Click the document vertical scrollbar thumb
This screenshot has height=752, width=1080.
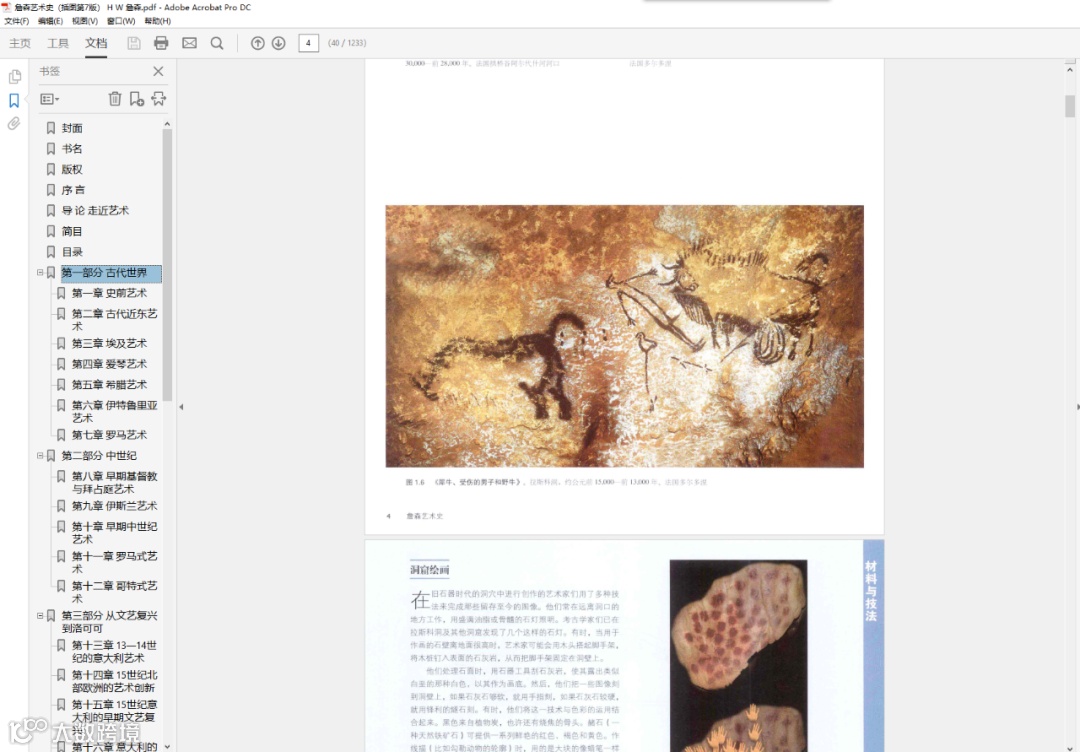click(1070, 106)
